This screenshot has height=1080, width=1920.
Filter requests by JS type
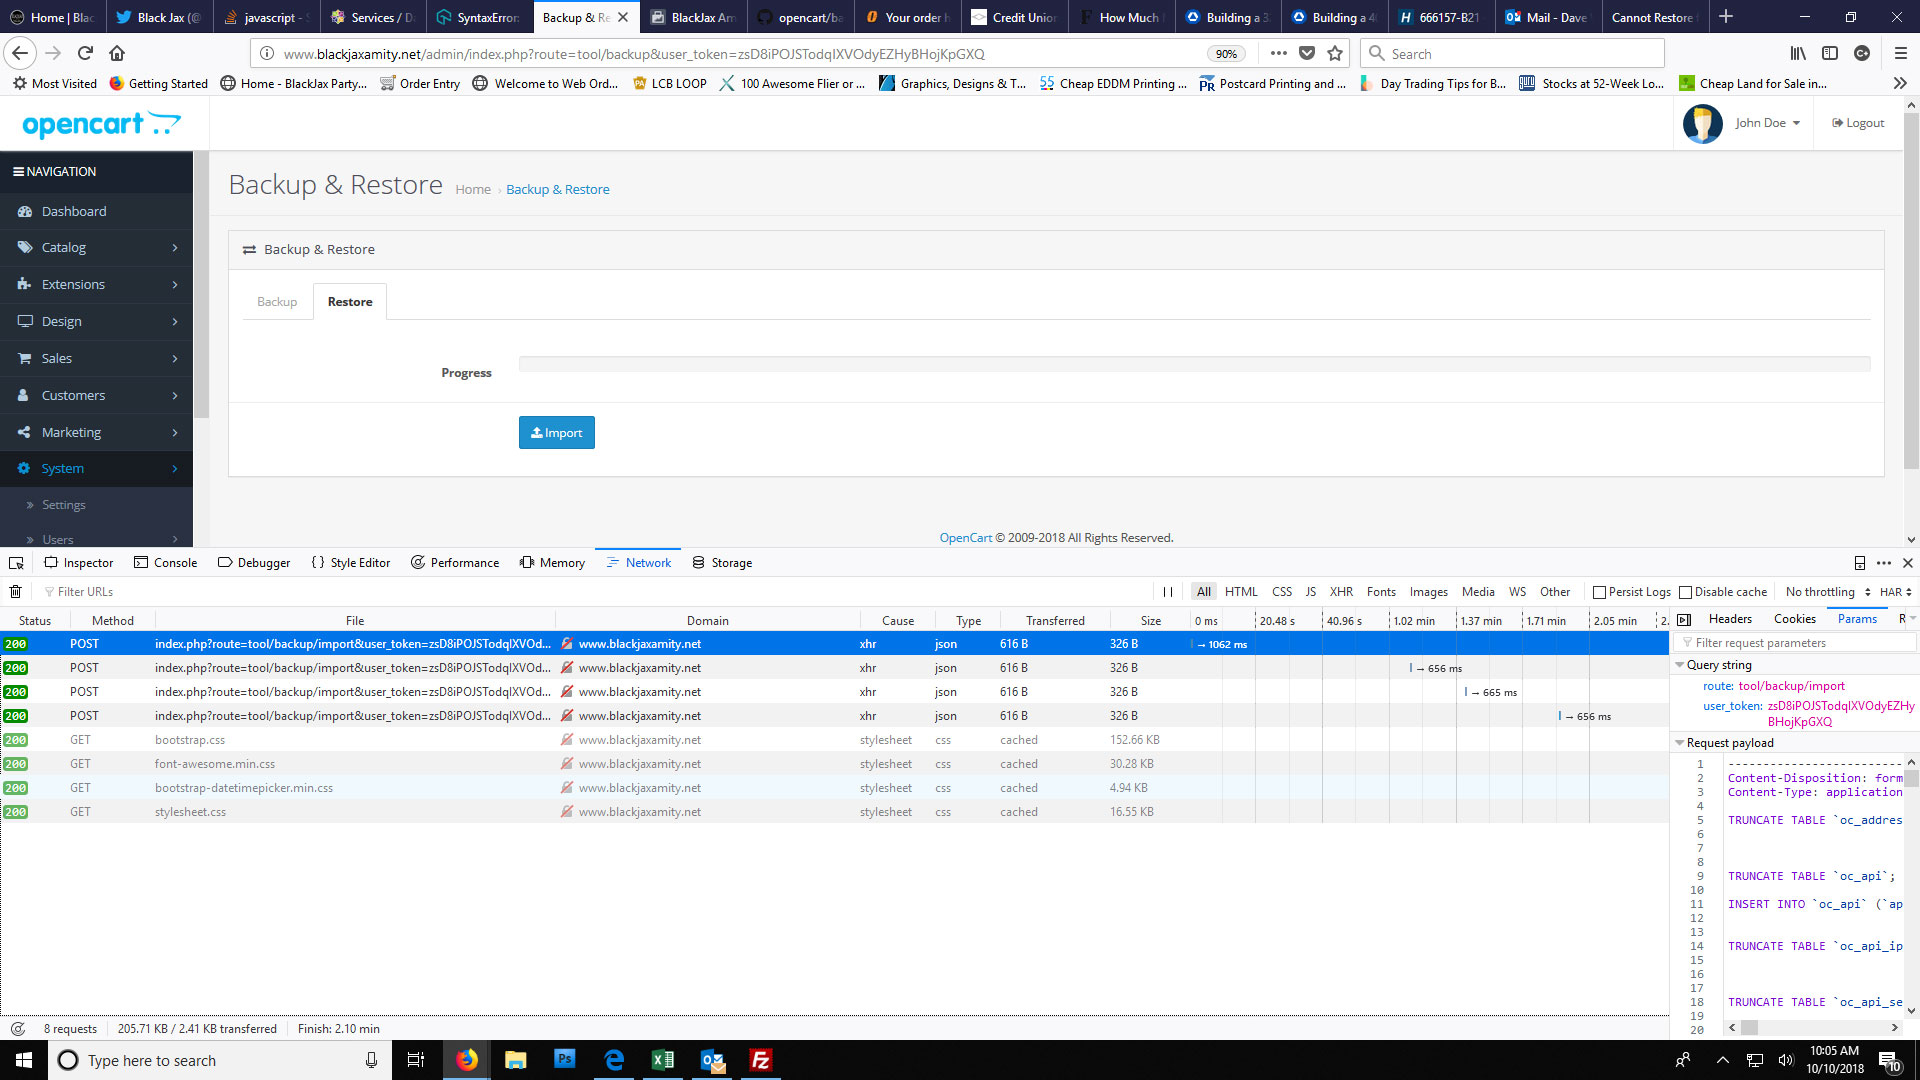(1310, 592)
